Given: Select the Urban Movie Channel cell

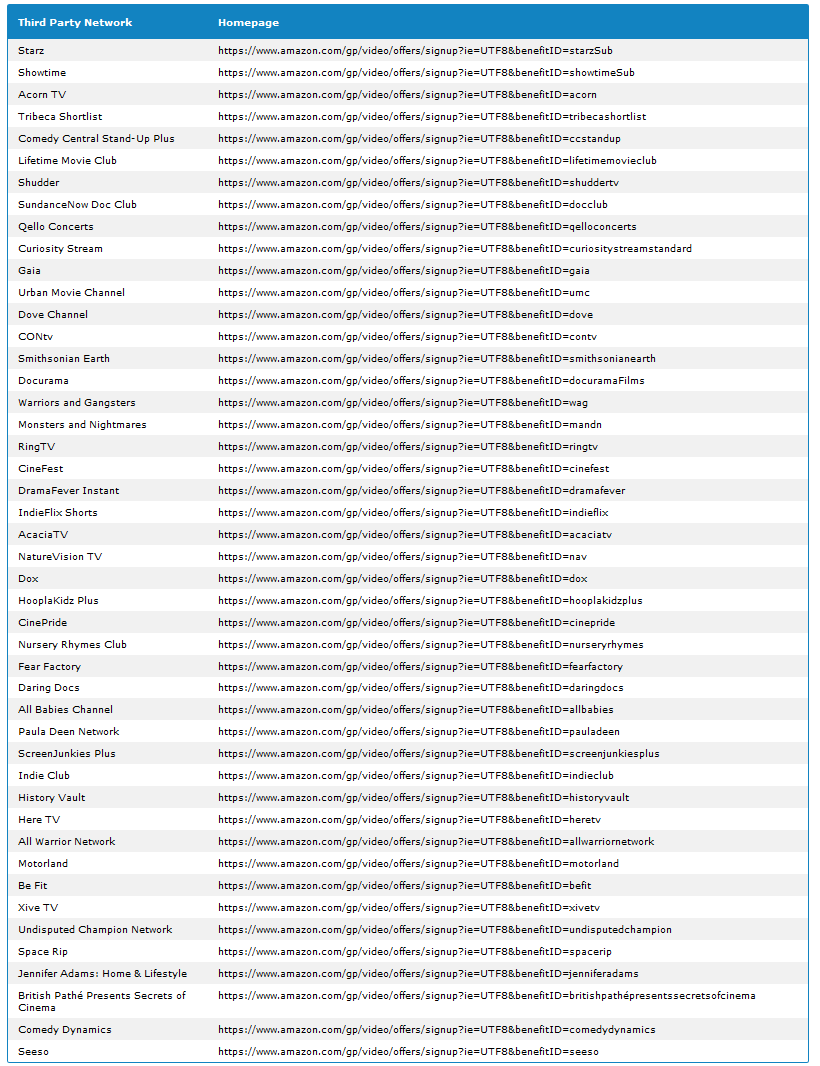Looking at the screenshot, I should point(71,292).
